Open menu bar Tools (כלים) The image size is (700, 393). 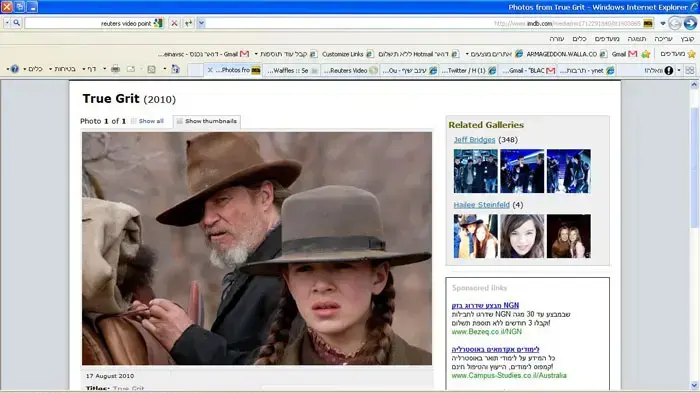(x=579, y=39)
